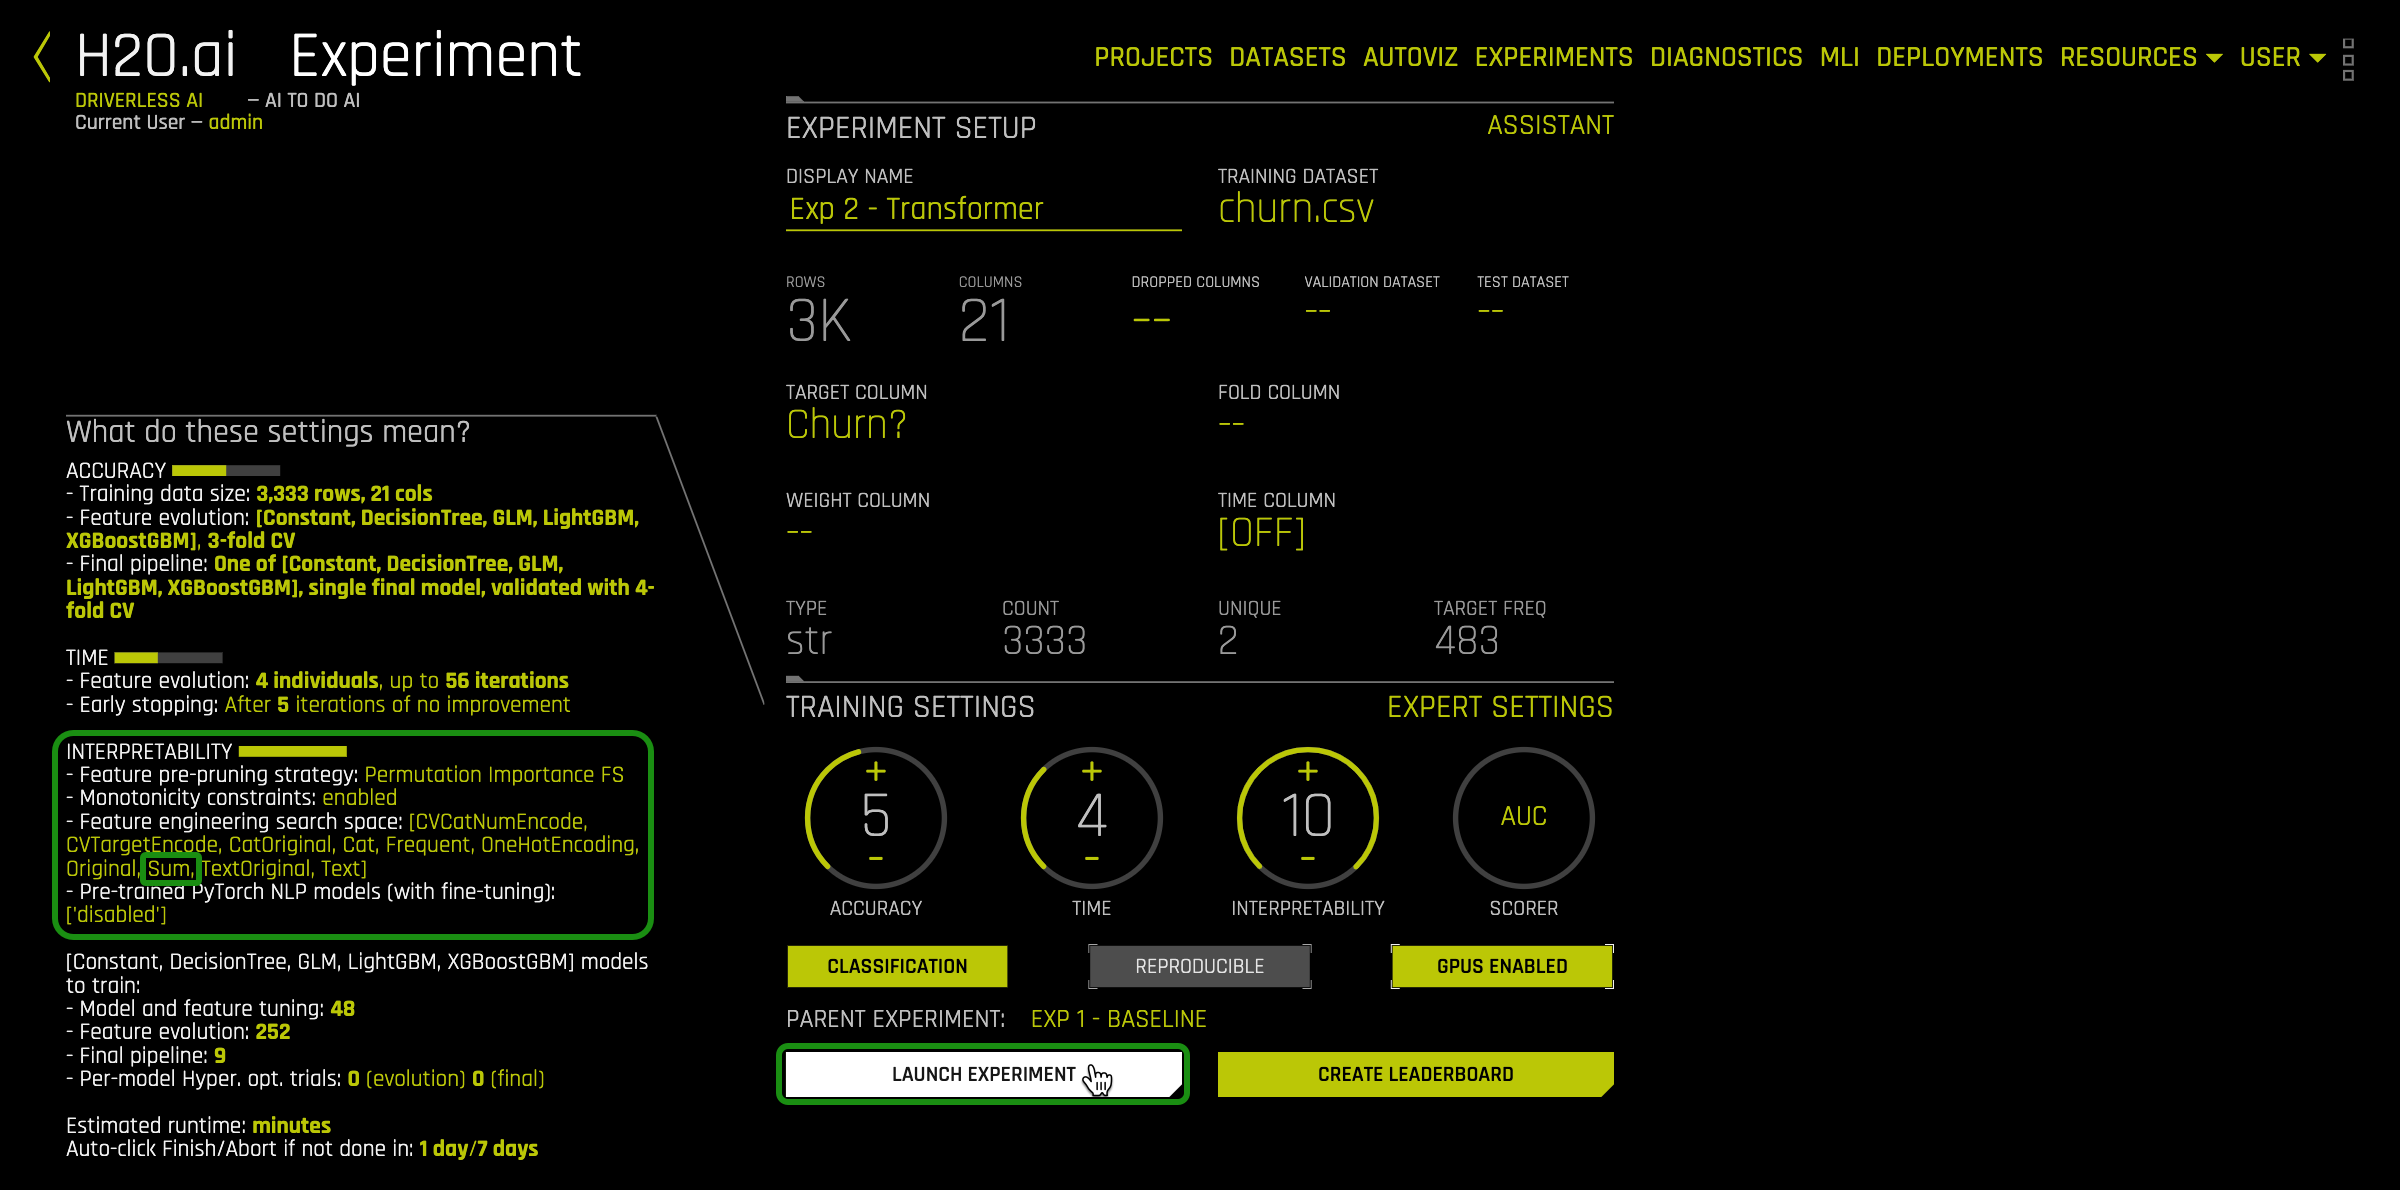Viewport: 2400px width, 1190px height.
Task: Increase Interpretability with plus sign
Action: pyautogui.click(x=1307, y=771)
